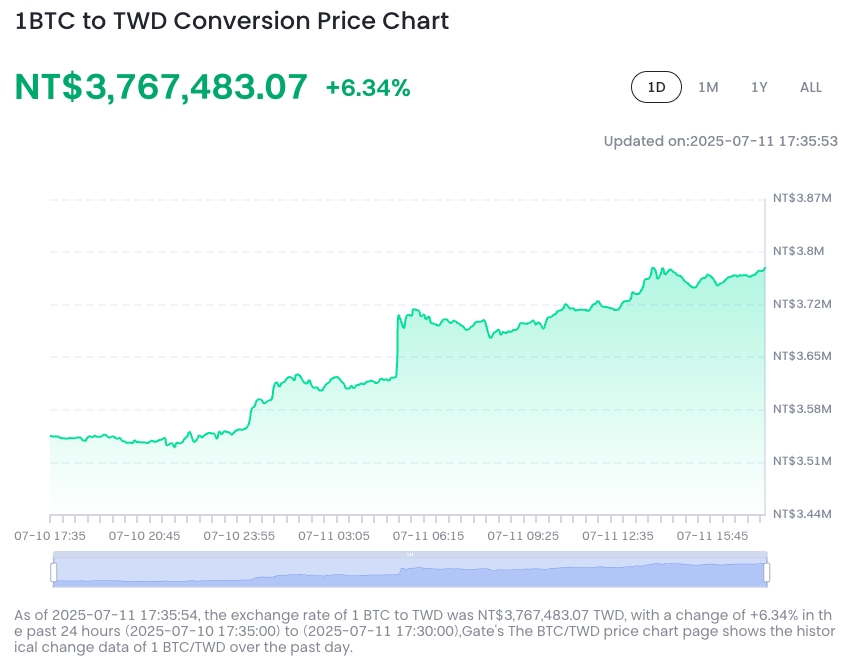Click the NT$3.44M y-axis label
Screen dimensions: 848x663
[802, 514]
